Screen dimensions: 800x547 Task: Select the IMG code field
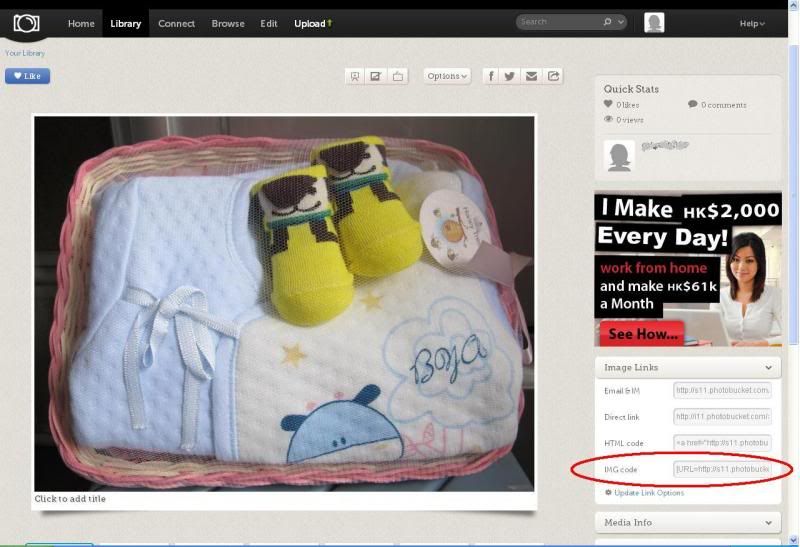pos(722,469)
